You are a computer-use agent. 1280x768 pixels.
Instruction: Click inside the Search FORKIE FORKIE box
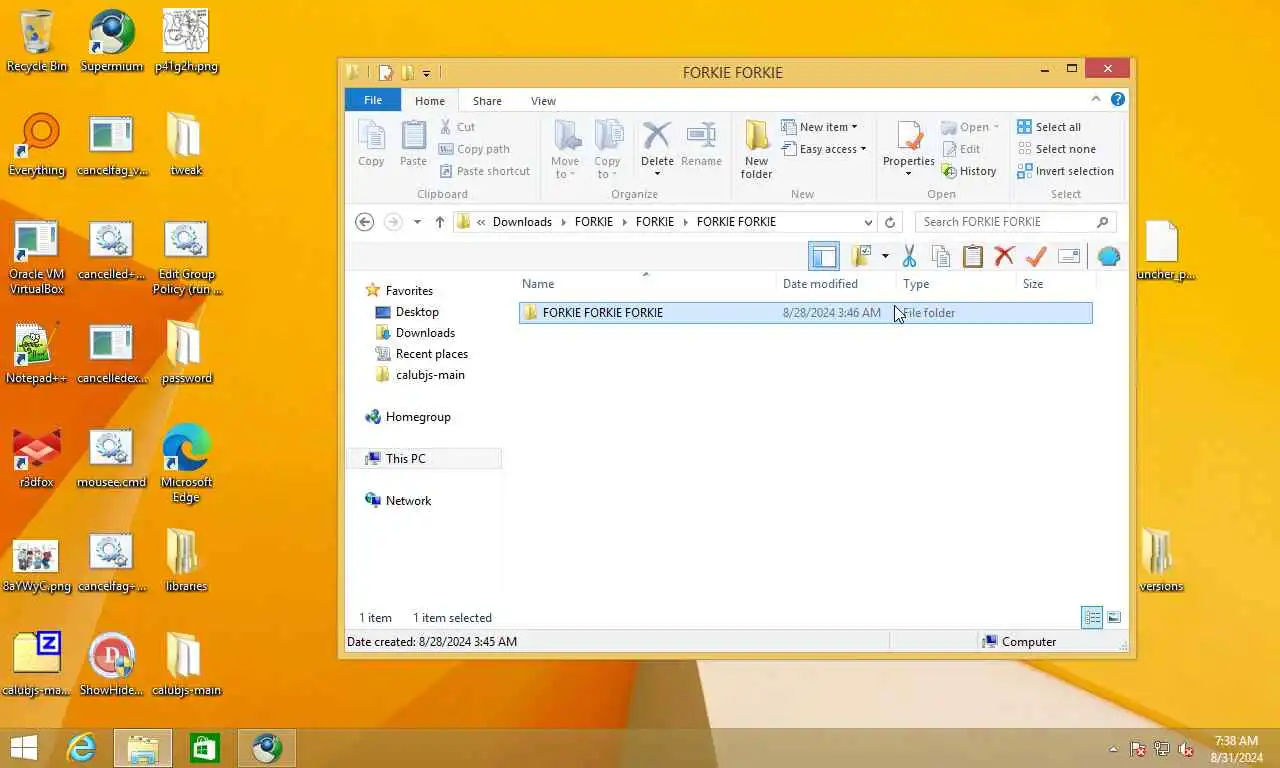point(1005,222)
